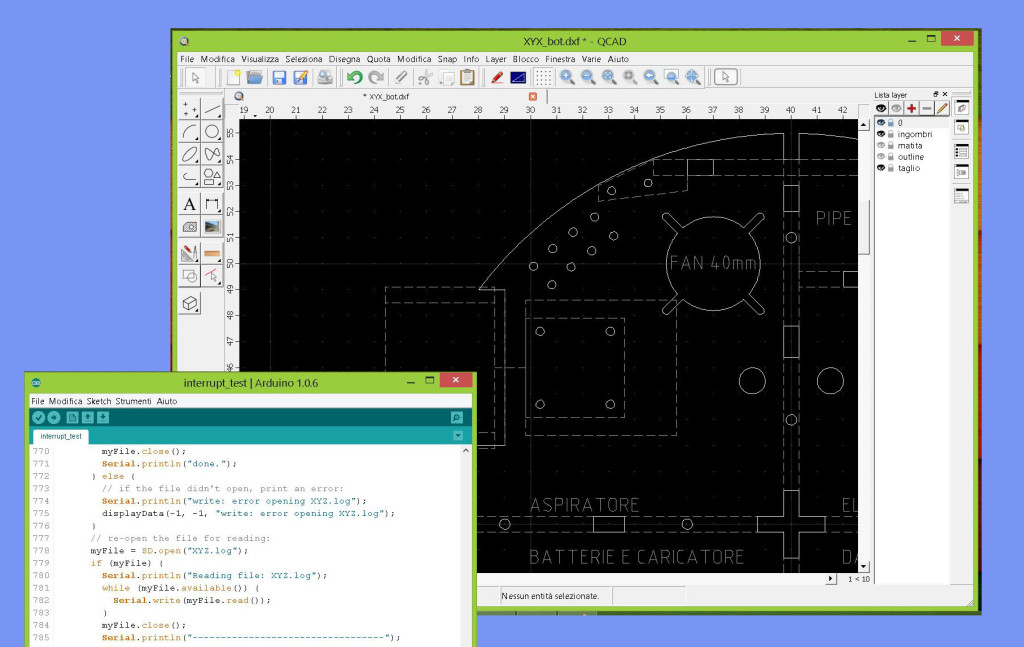Open Sketch menu in Arduino

coord(99,401)
